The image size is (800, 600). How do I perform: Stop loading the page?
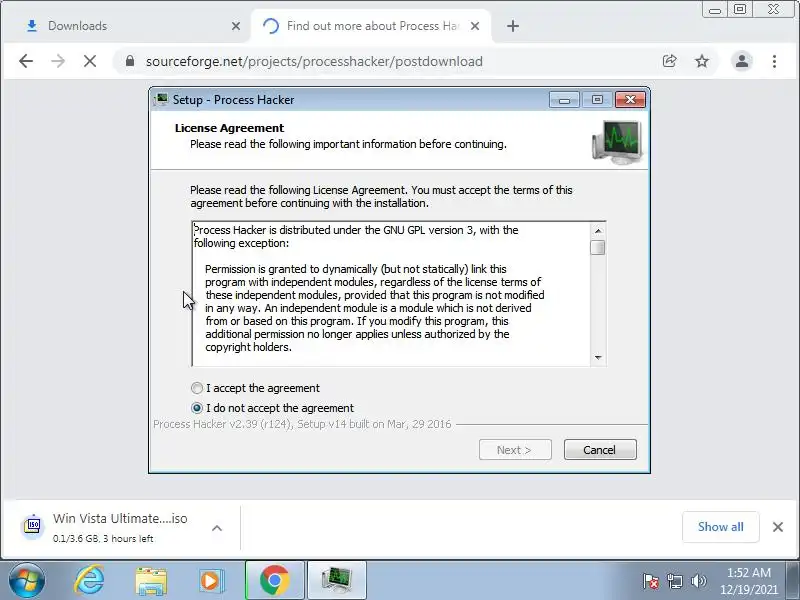pos(90,61)
